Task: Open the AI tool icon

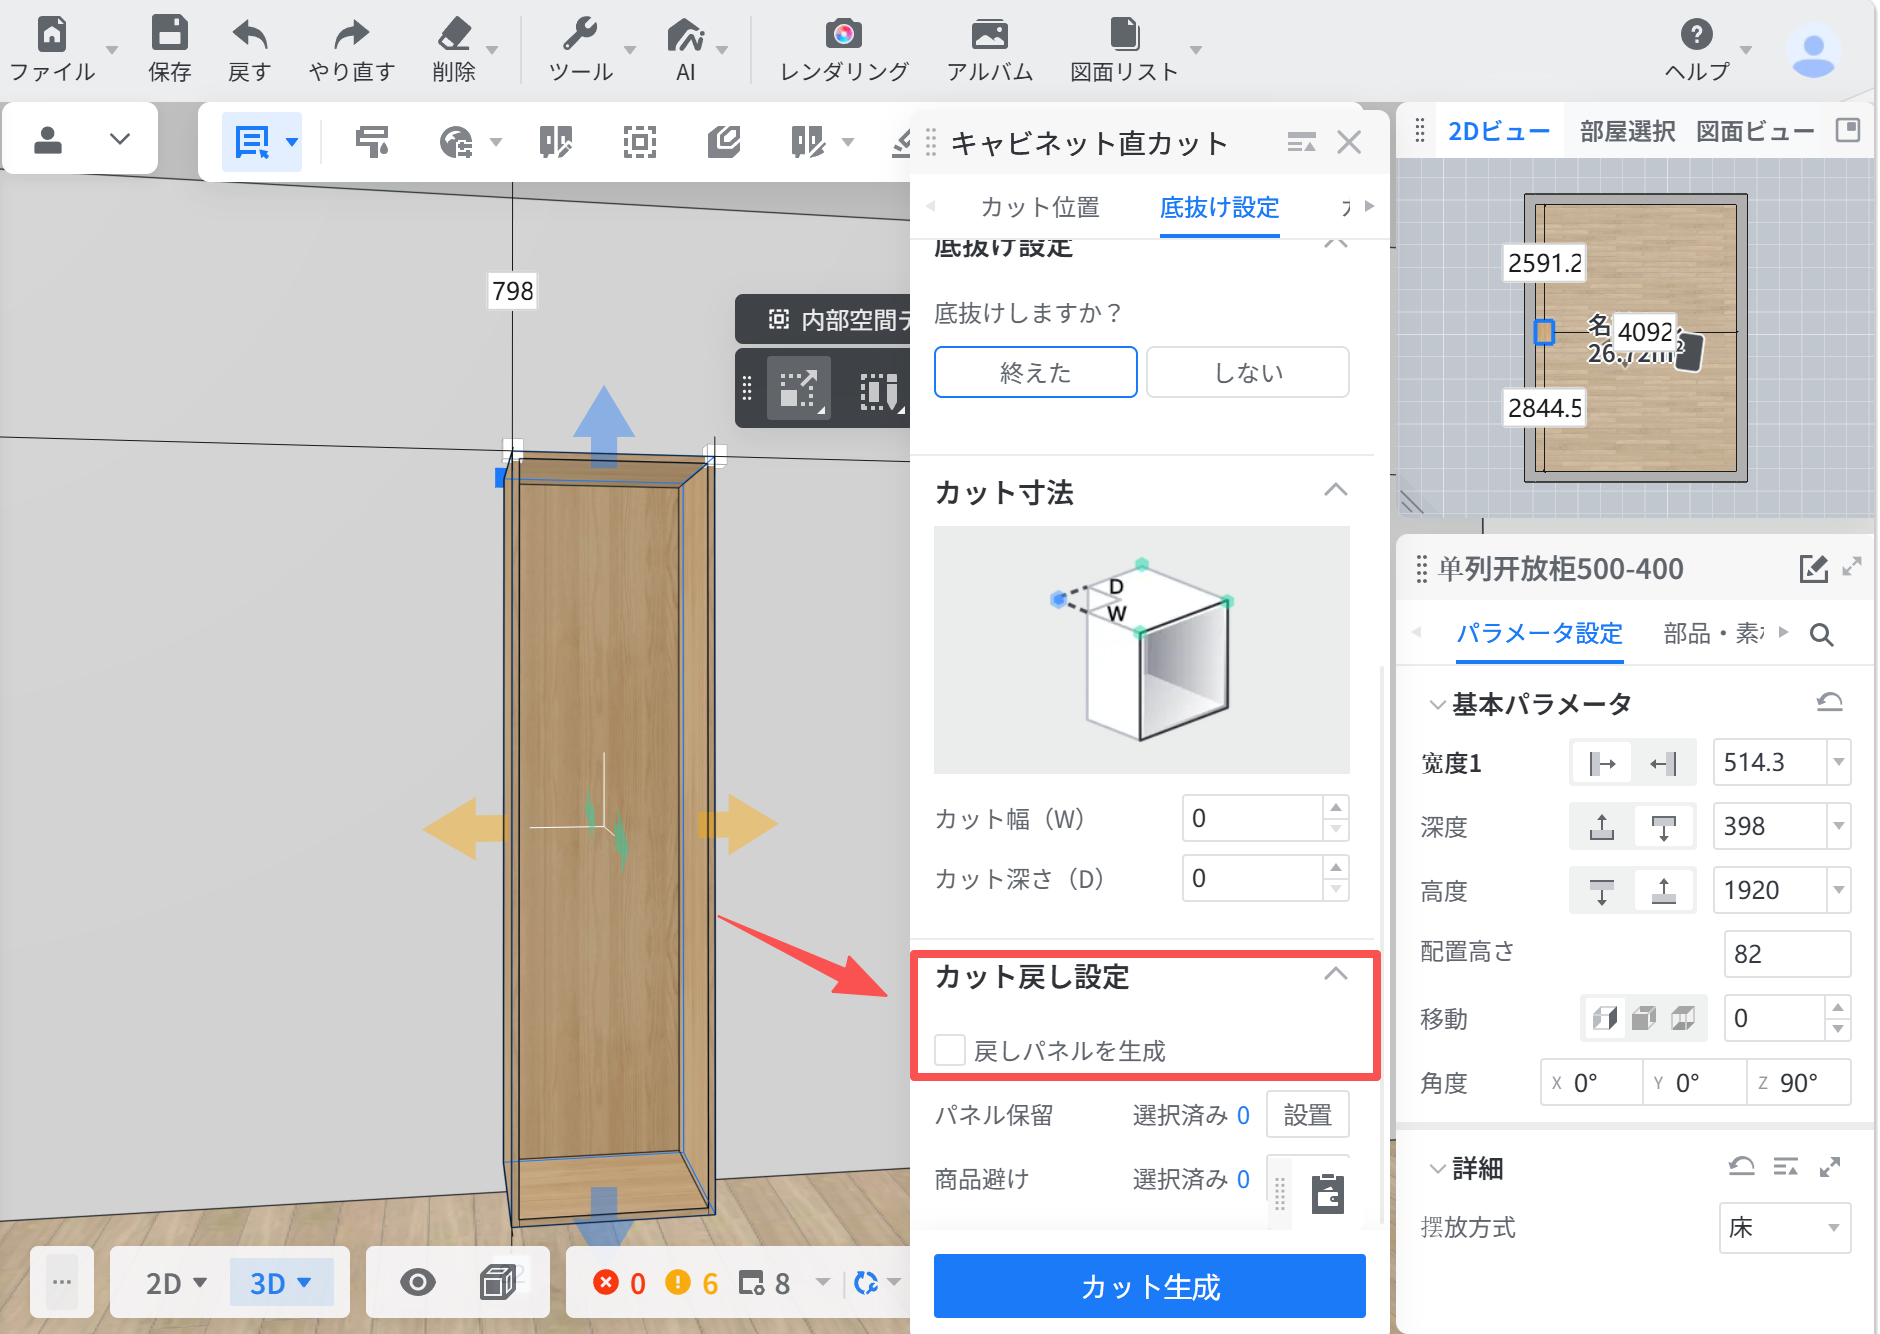Action: click(x=685, y=35)
